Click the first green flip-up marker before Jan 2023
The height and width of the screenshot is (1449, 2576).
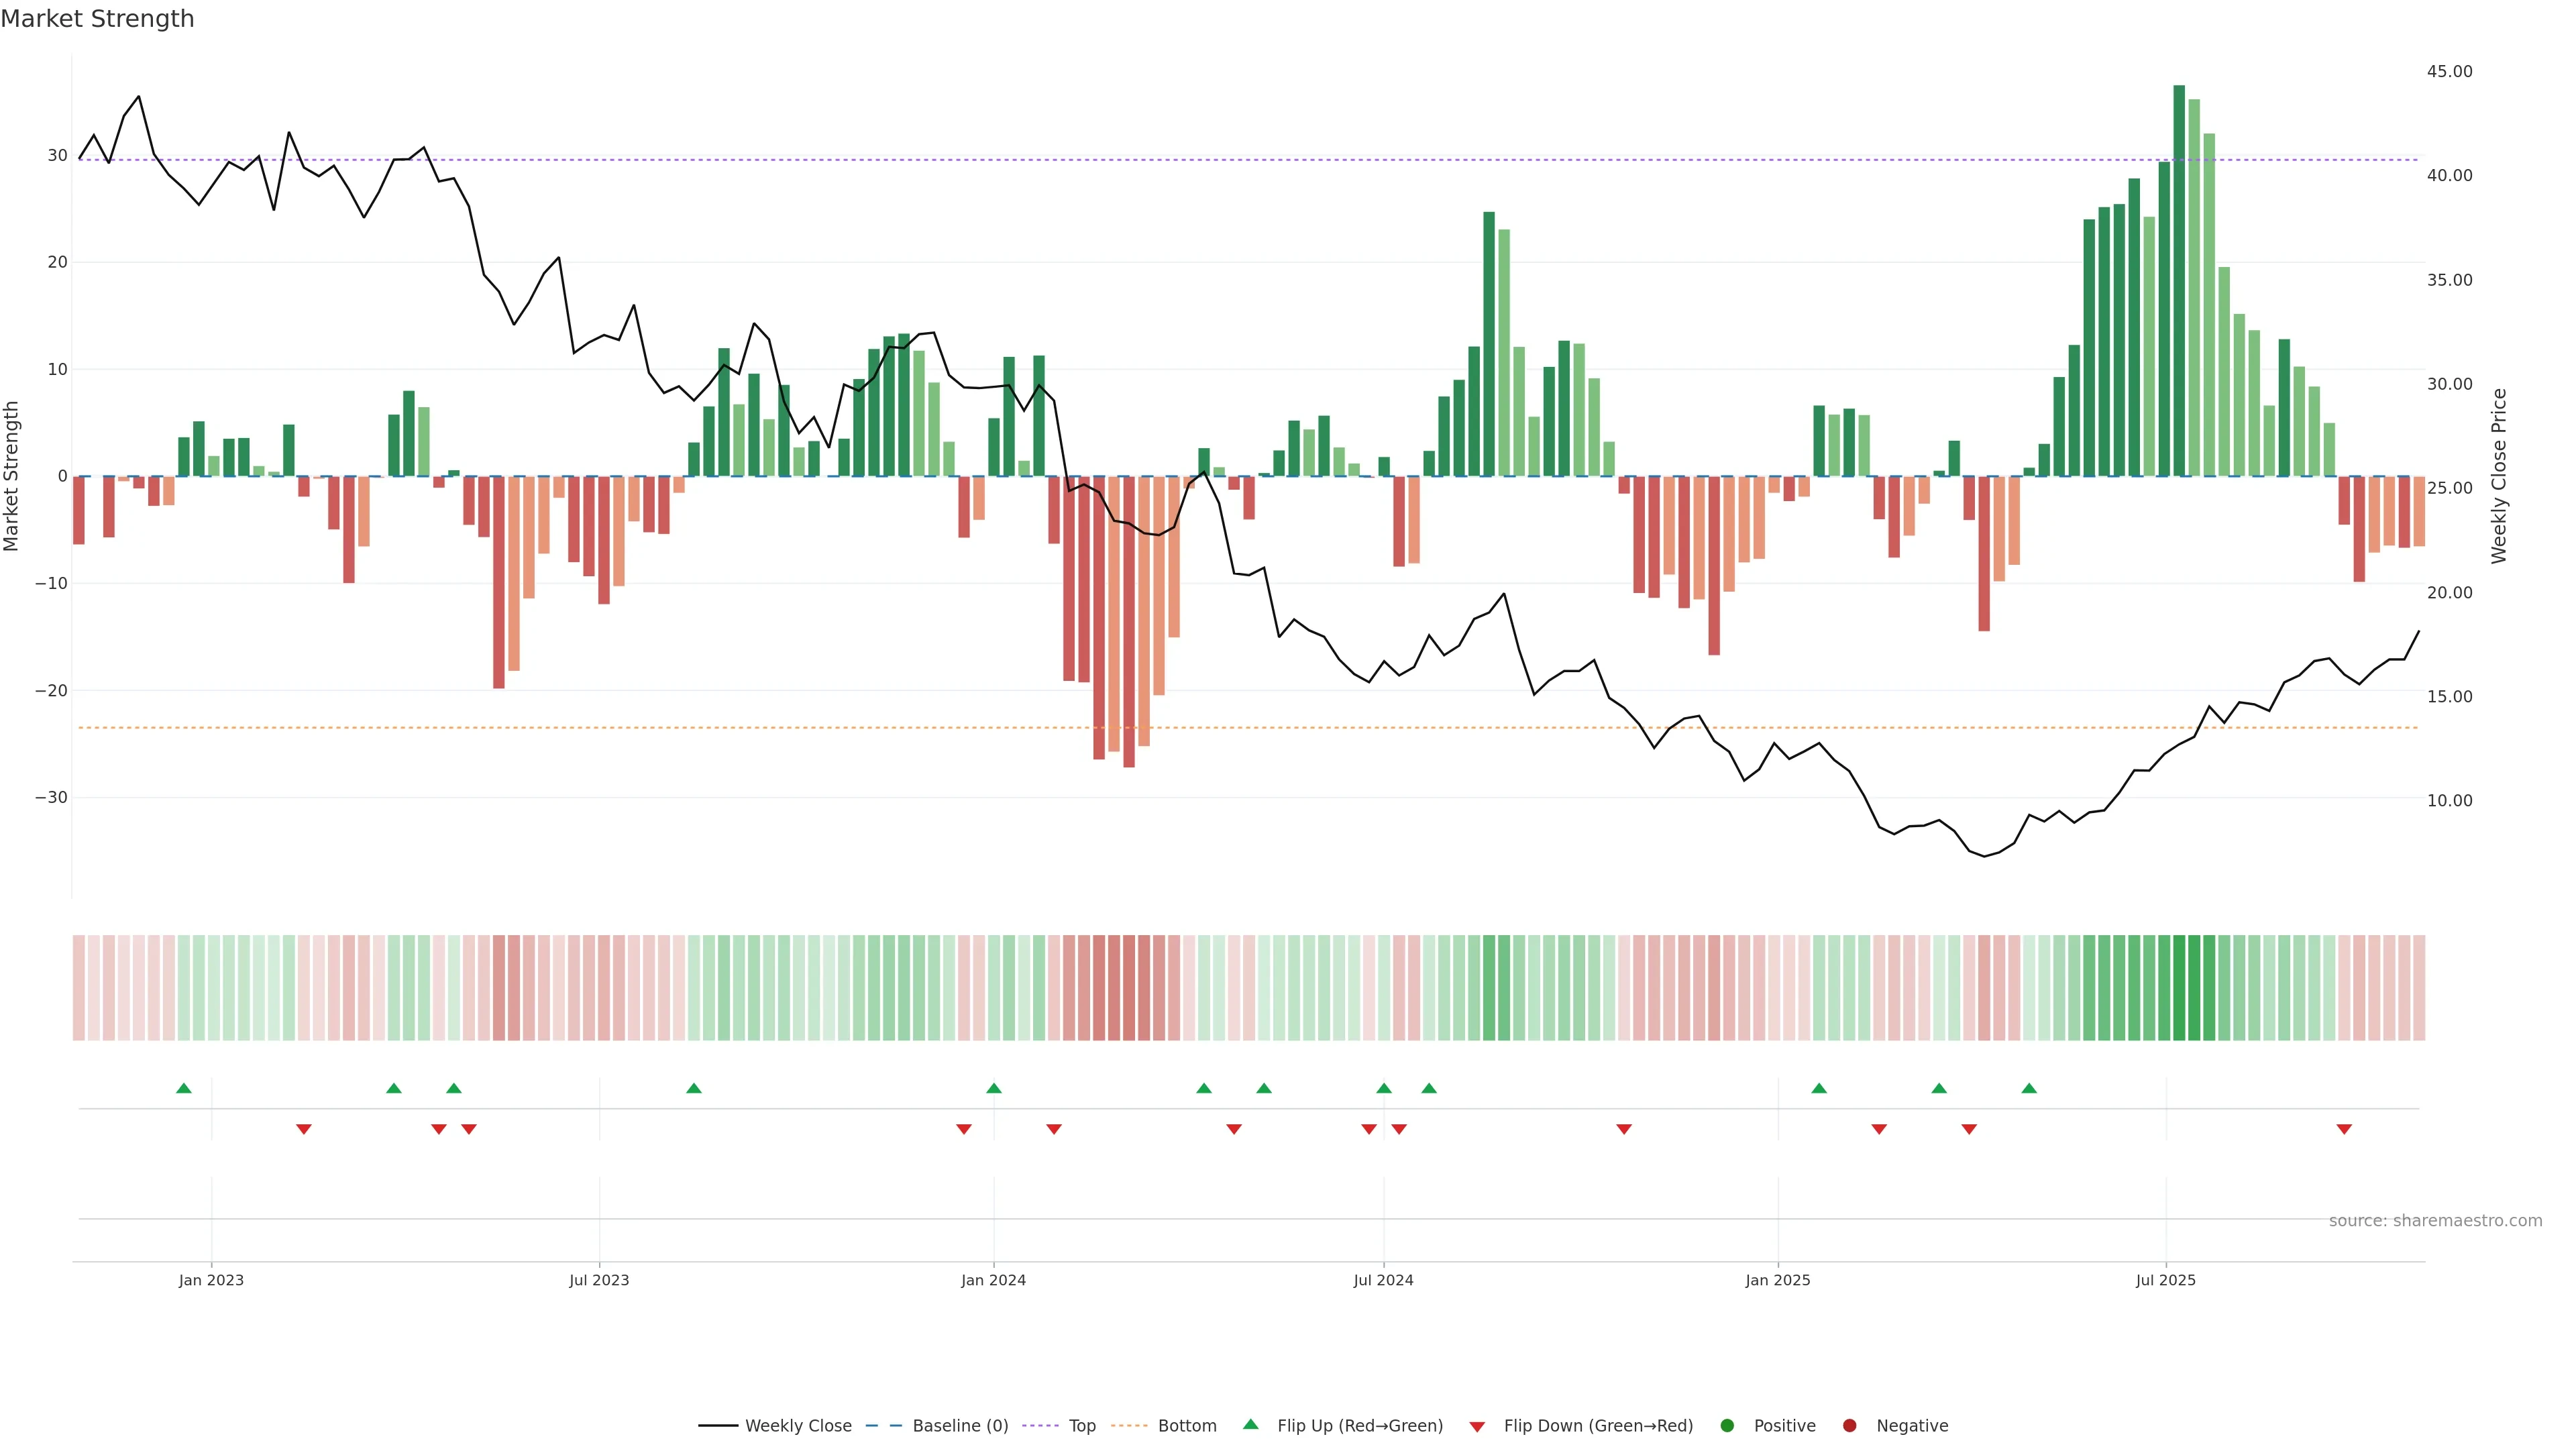click(x=184, y=1088)
